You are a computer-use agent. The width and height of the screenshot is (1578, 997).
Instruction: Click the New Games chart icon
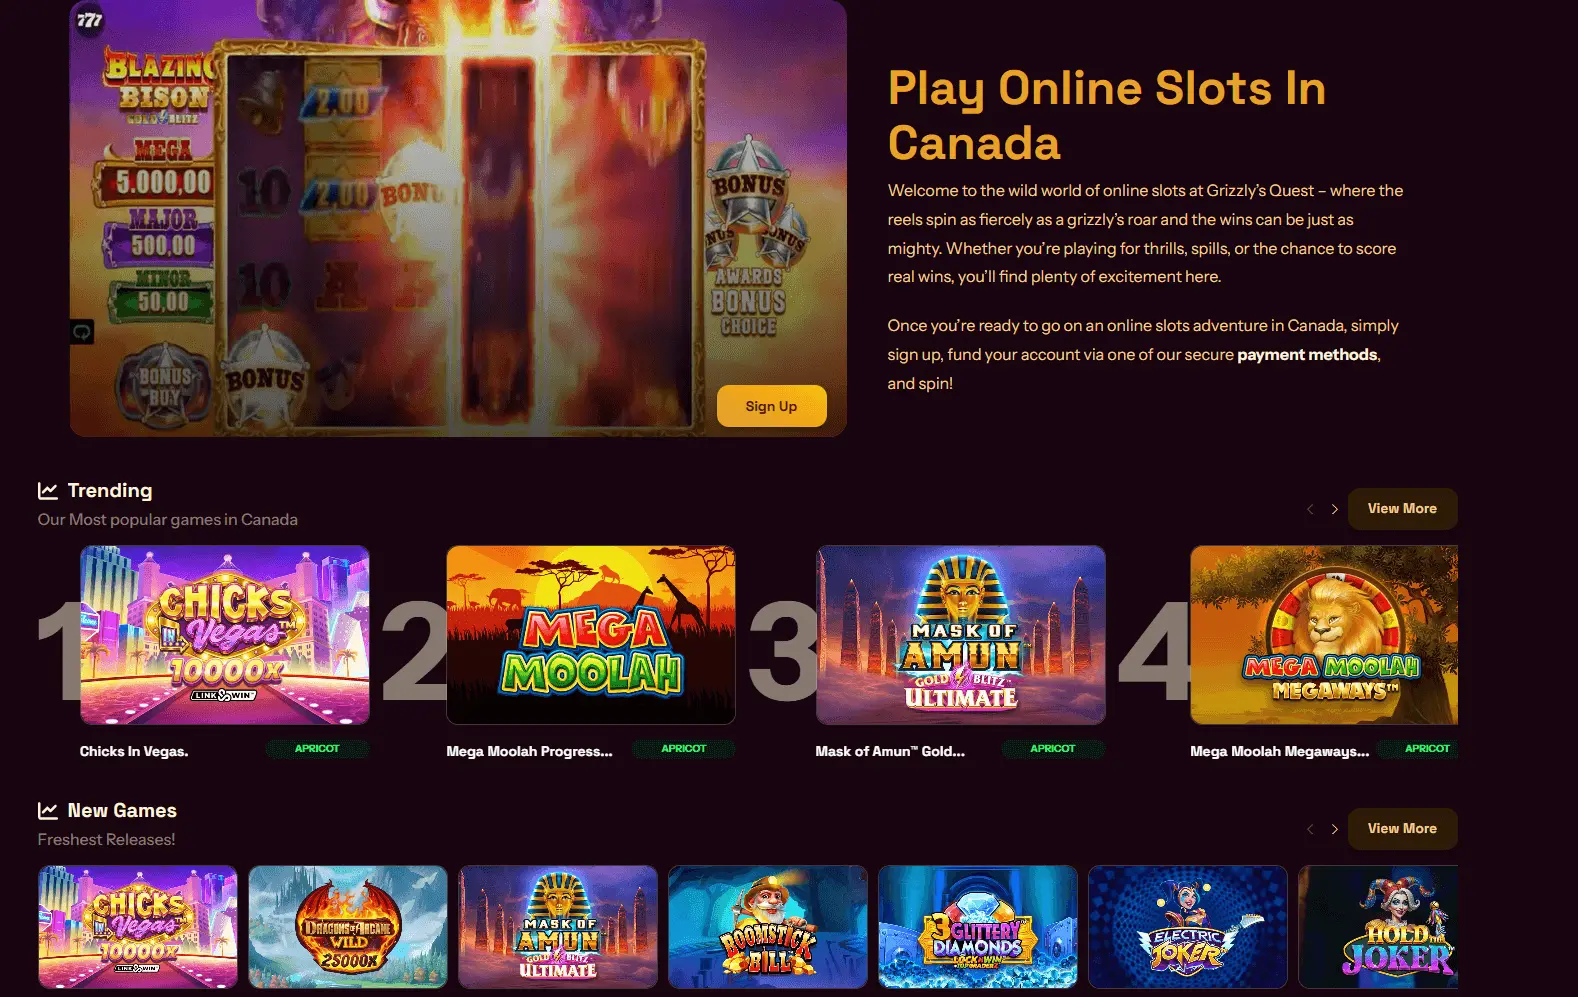(x=47, y=810)
